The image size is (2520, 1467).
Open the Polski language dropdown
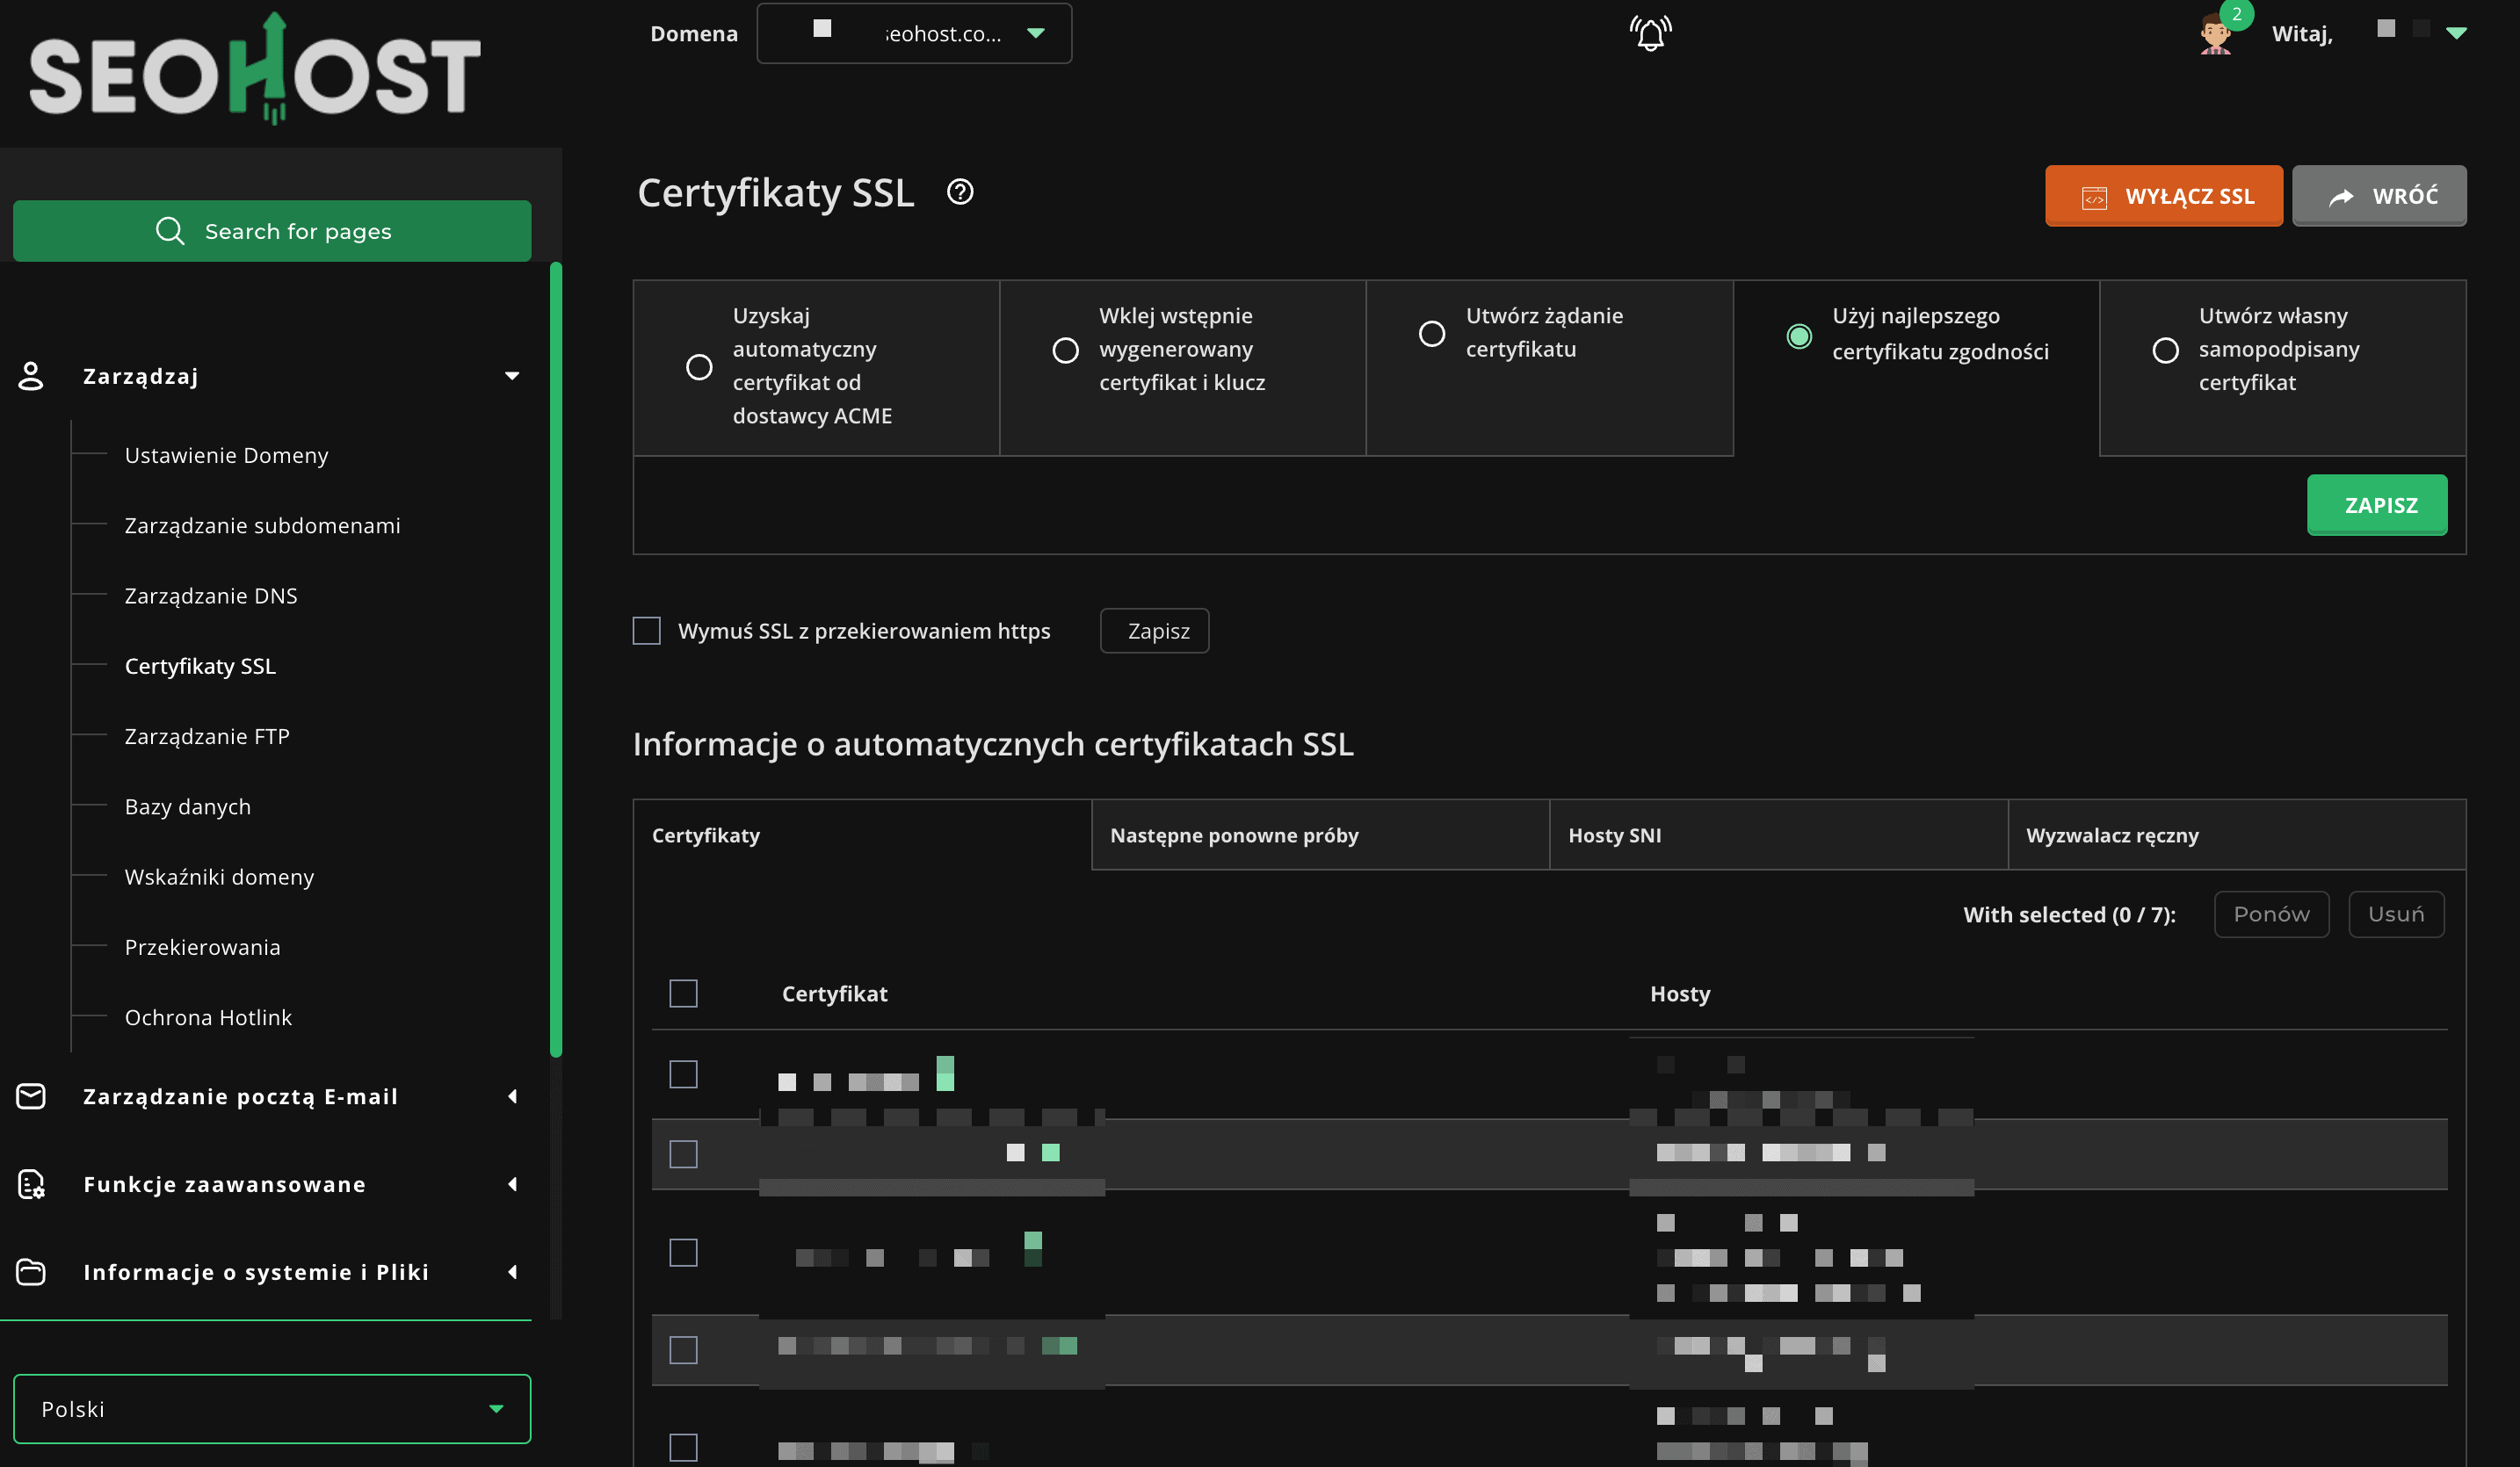pos(272,1408)
